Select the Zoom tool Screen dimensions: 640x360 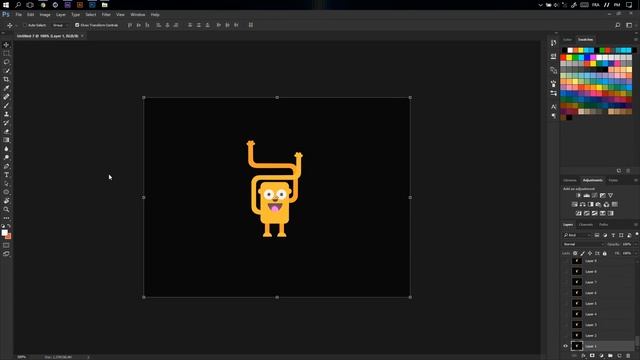pyautogui.click(x=6, y=209)
